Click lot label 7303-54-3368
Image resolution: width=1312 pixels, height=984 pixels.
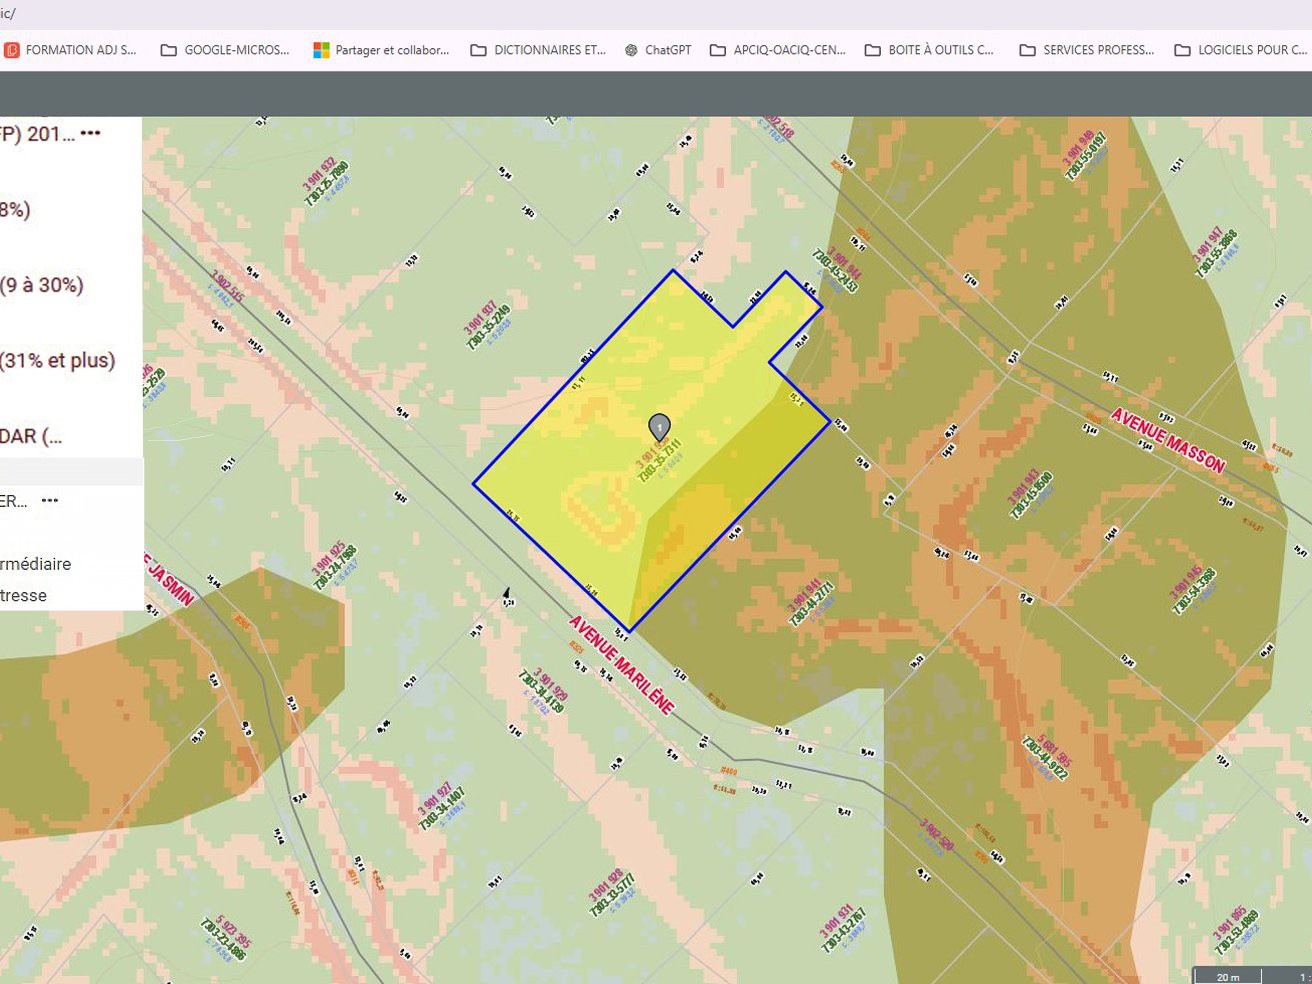pos(1195,592)
